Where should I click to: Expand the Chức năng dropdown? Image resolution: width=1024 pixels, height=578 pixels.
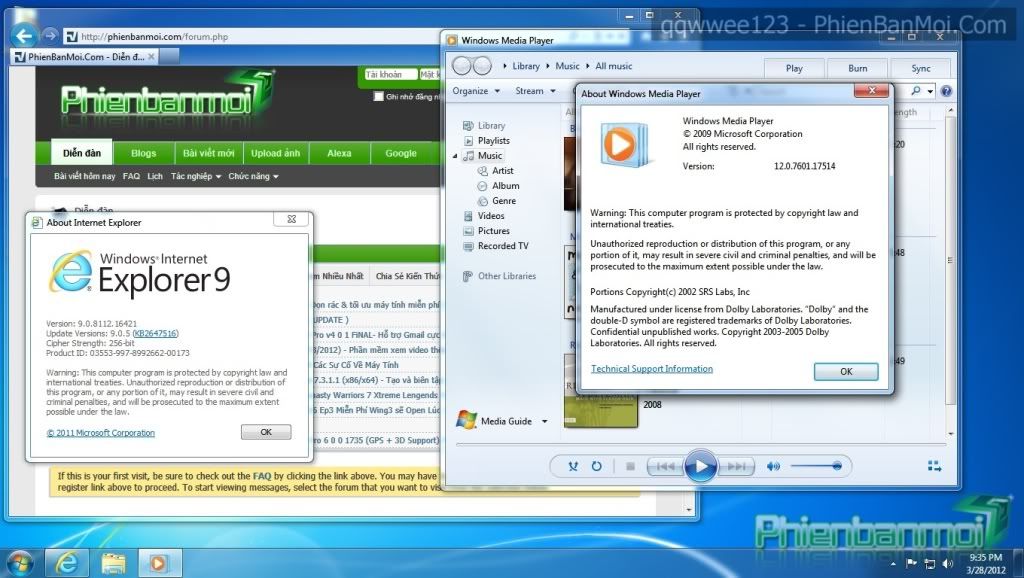tap(253, 176)
